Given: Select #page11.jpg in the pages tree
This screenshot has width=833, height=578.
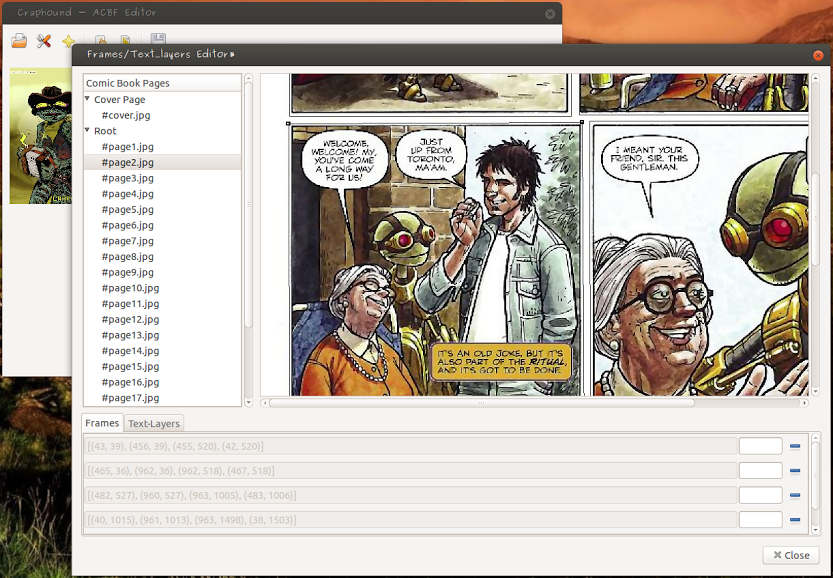Looking at the screenshot, I should click(130, 303).
